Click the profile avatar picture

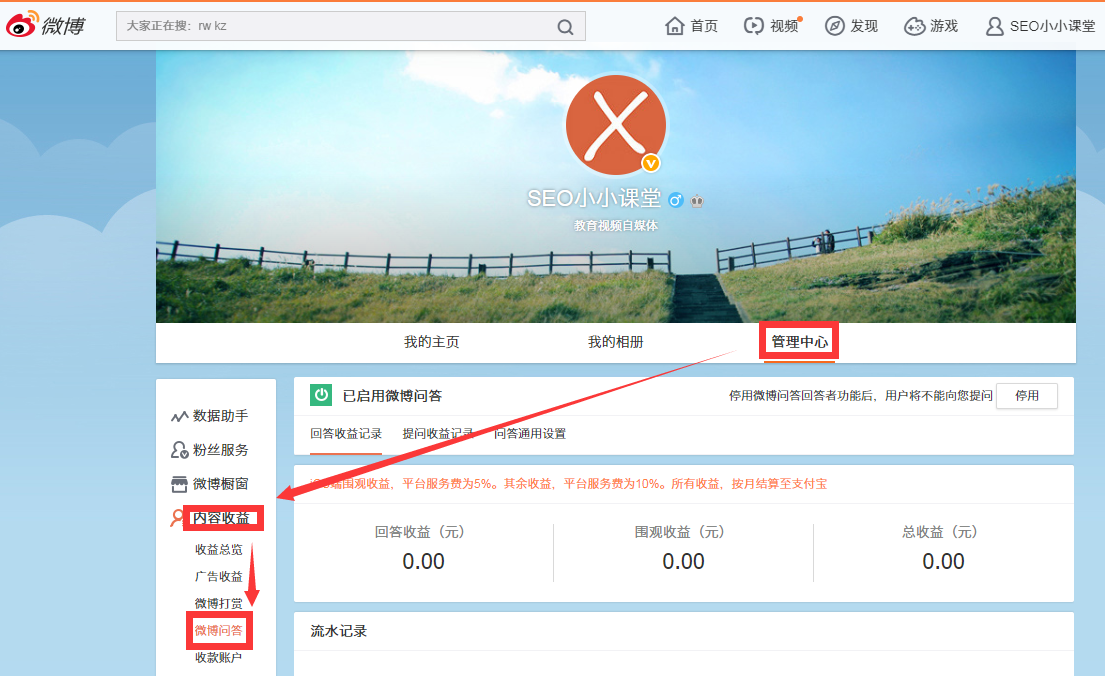[x=615, y=125]
